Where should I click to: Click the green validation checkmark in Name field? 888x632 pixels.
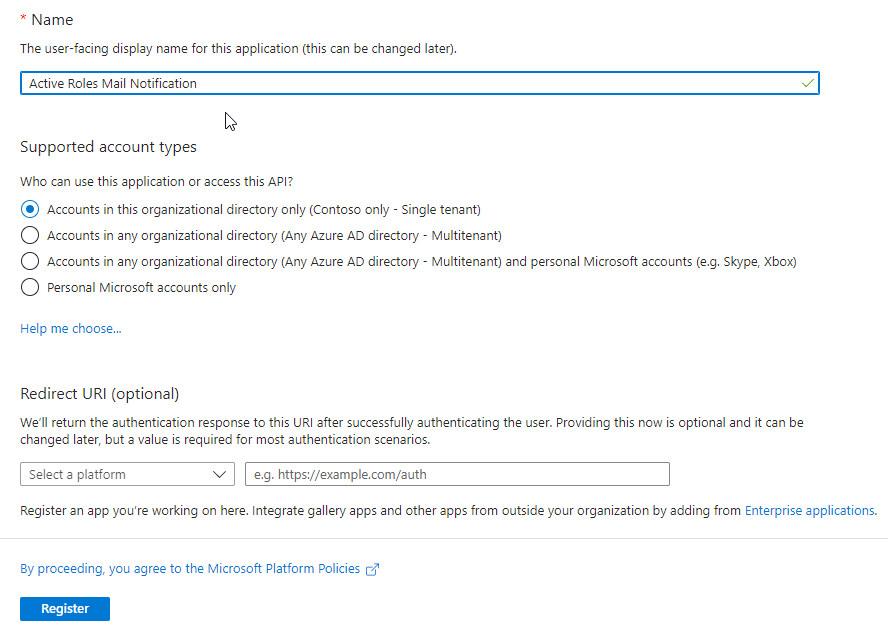tap(808, 83)
